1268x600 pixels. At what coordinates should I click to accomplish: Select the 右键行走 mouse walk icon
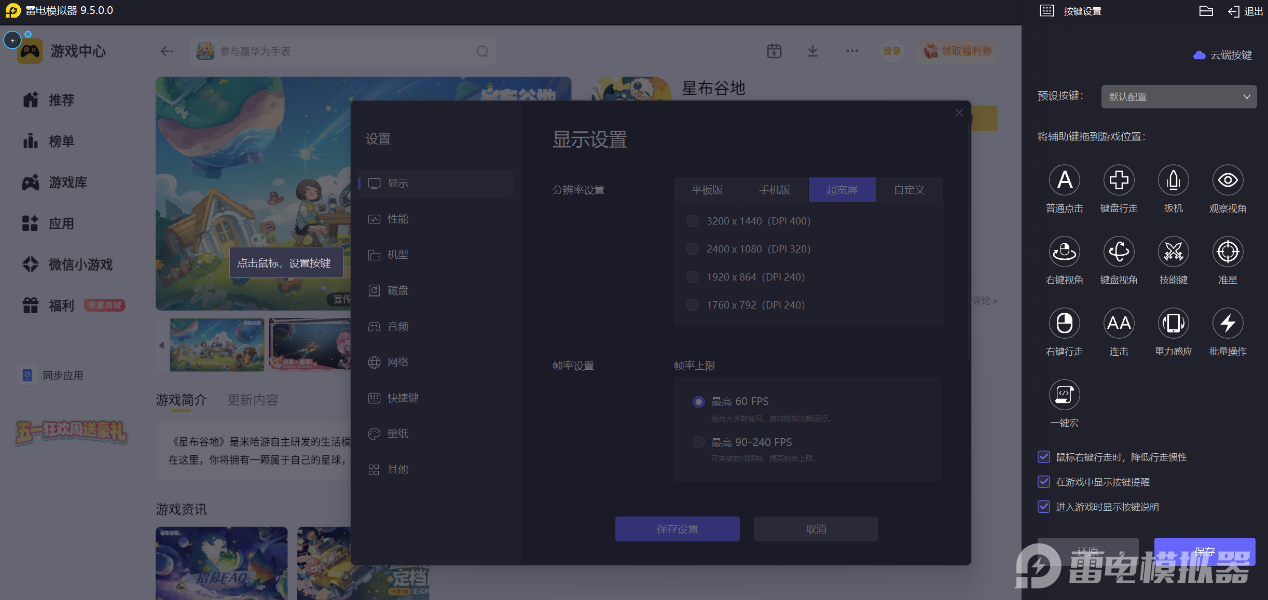[1064, 323]
